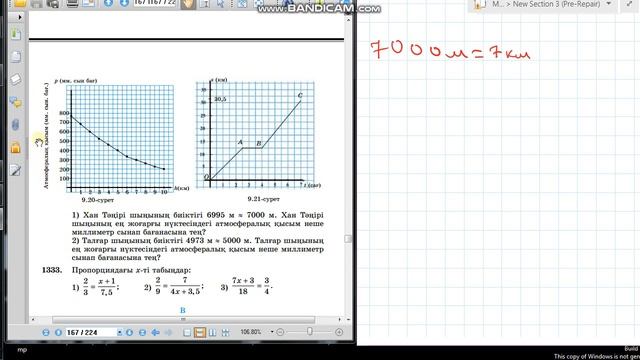Open the 106.80% zoom dropdown
This screenshot has width=640, height=360.
pos(272,332)
